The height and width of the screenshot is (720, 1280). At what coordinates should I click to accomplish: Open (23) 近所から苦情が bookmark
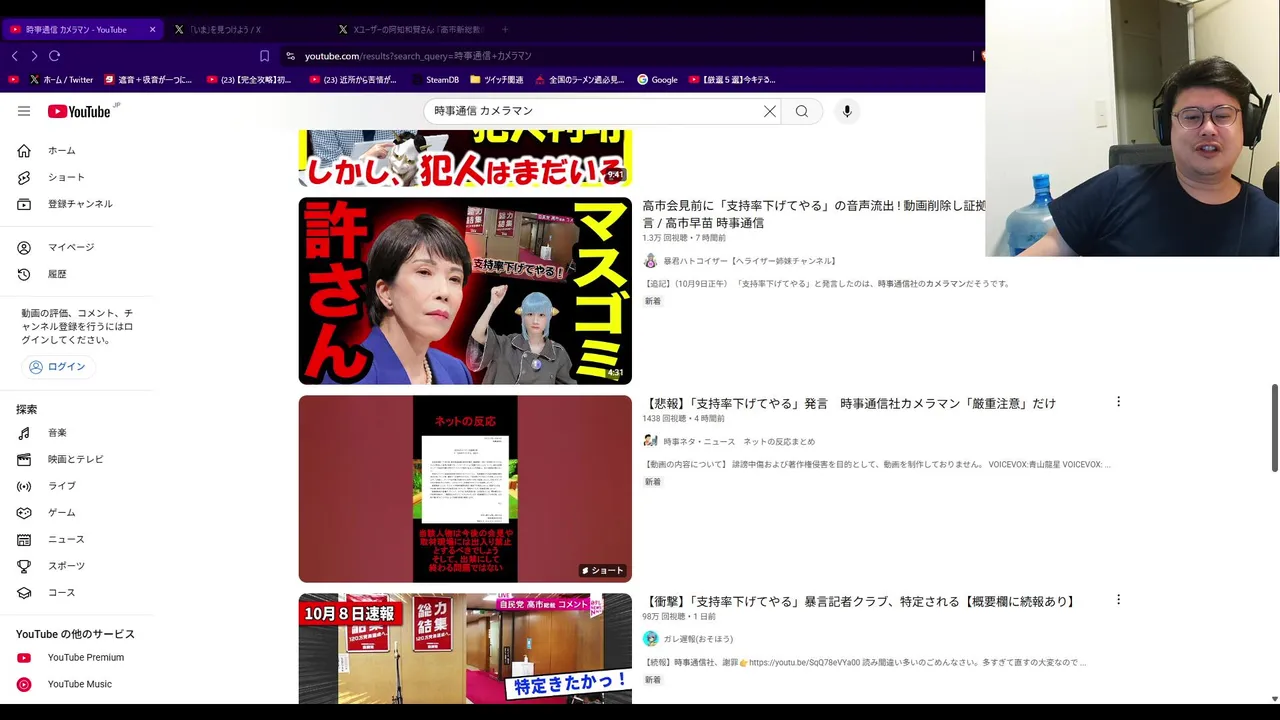pos(352,79)
